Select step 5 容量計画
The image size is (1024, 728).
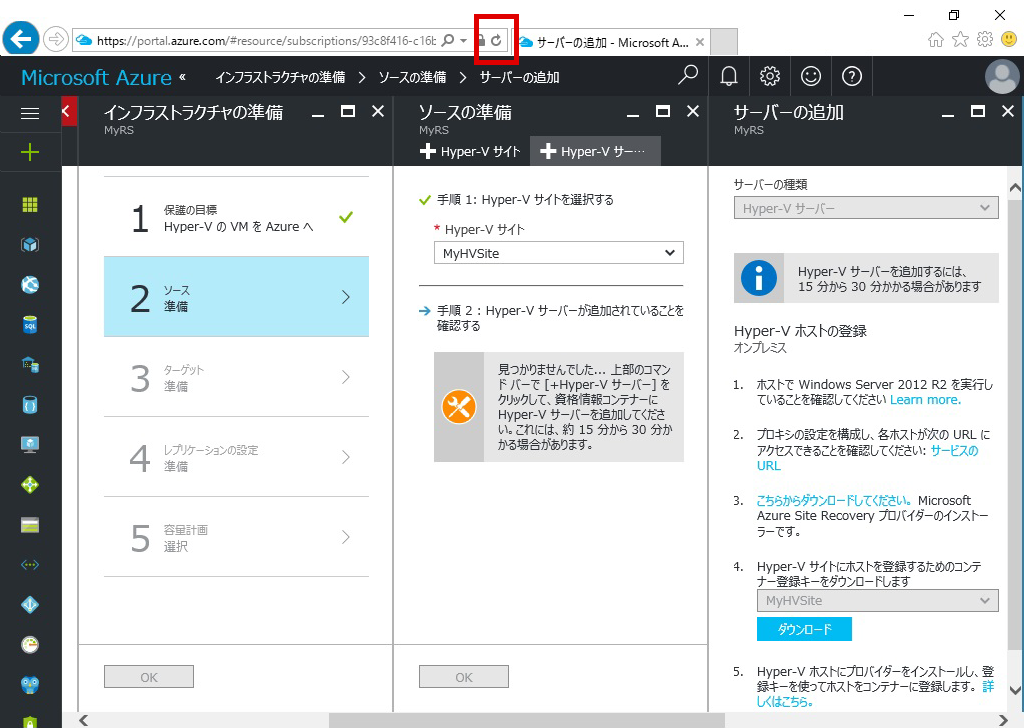236,537
